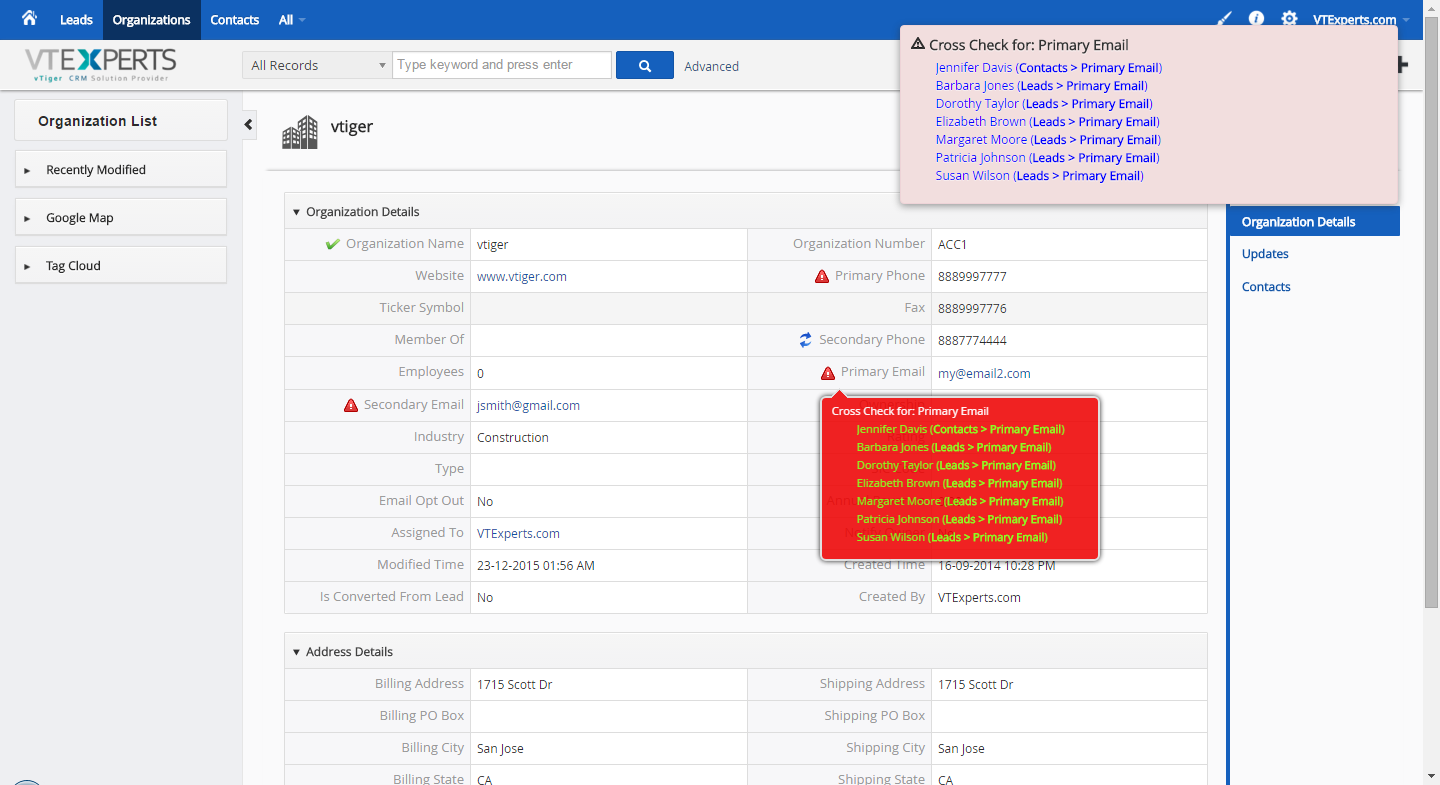Open the Organizations menu

151,20
